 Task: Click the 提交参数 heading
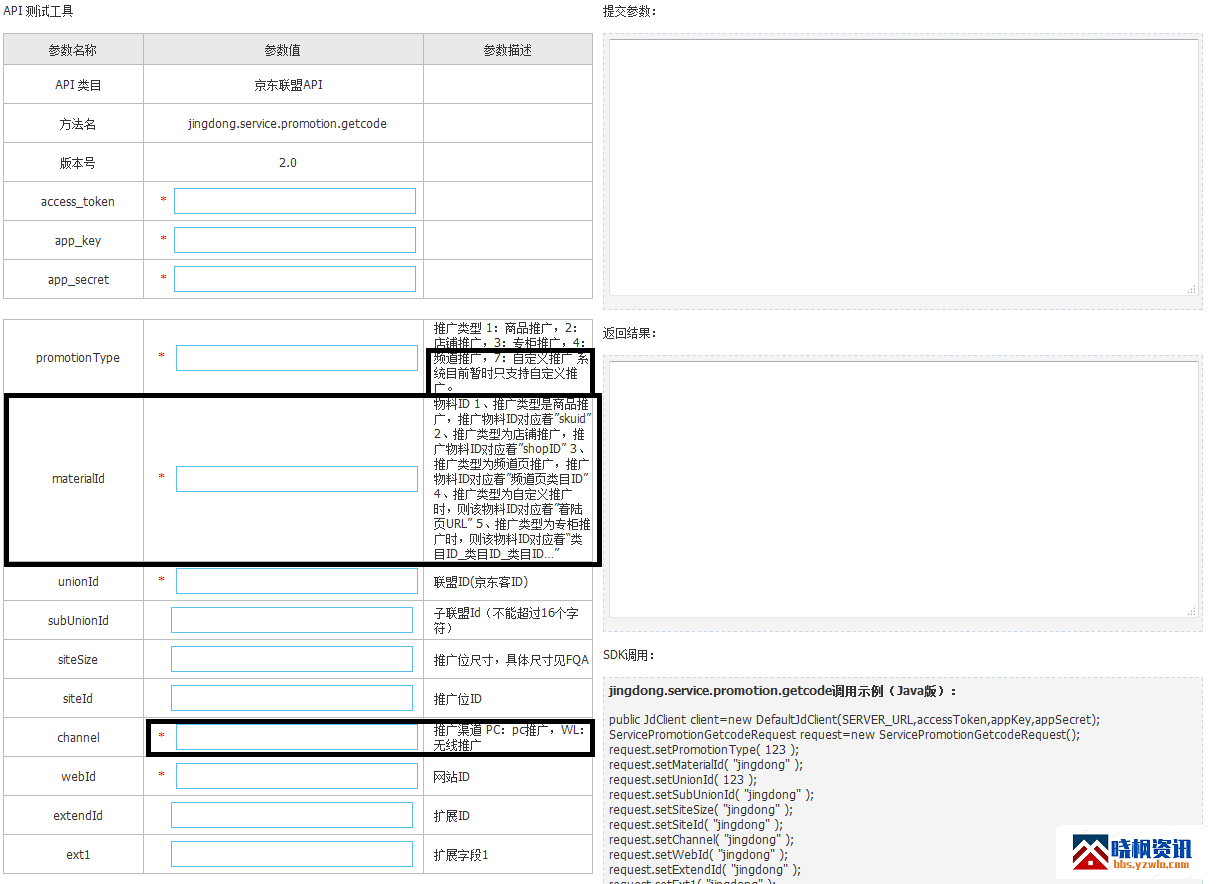(x=630, y=11)
